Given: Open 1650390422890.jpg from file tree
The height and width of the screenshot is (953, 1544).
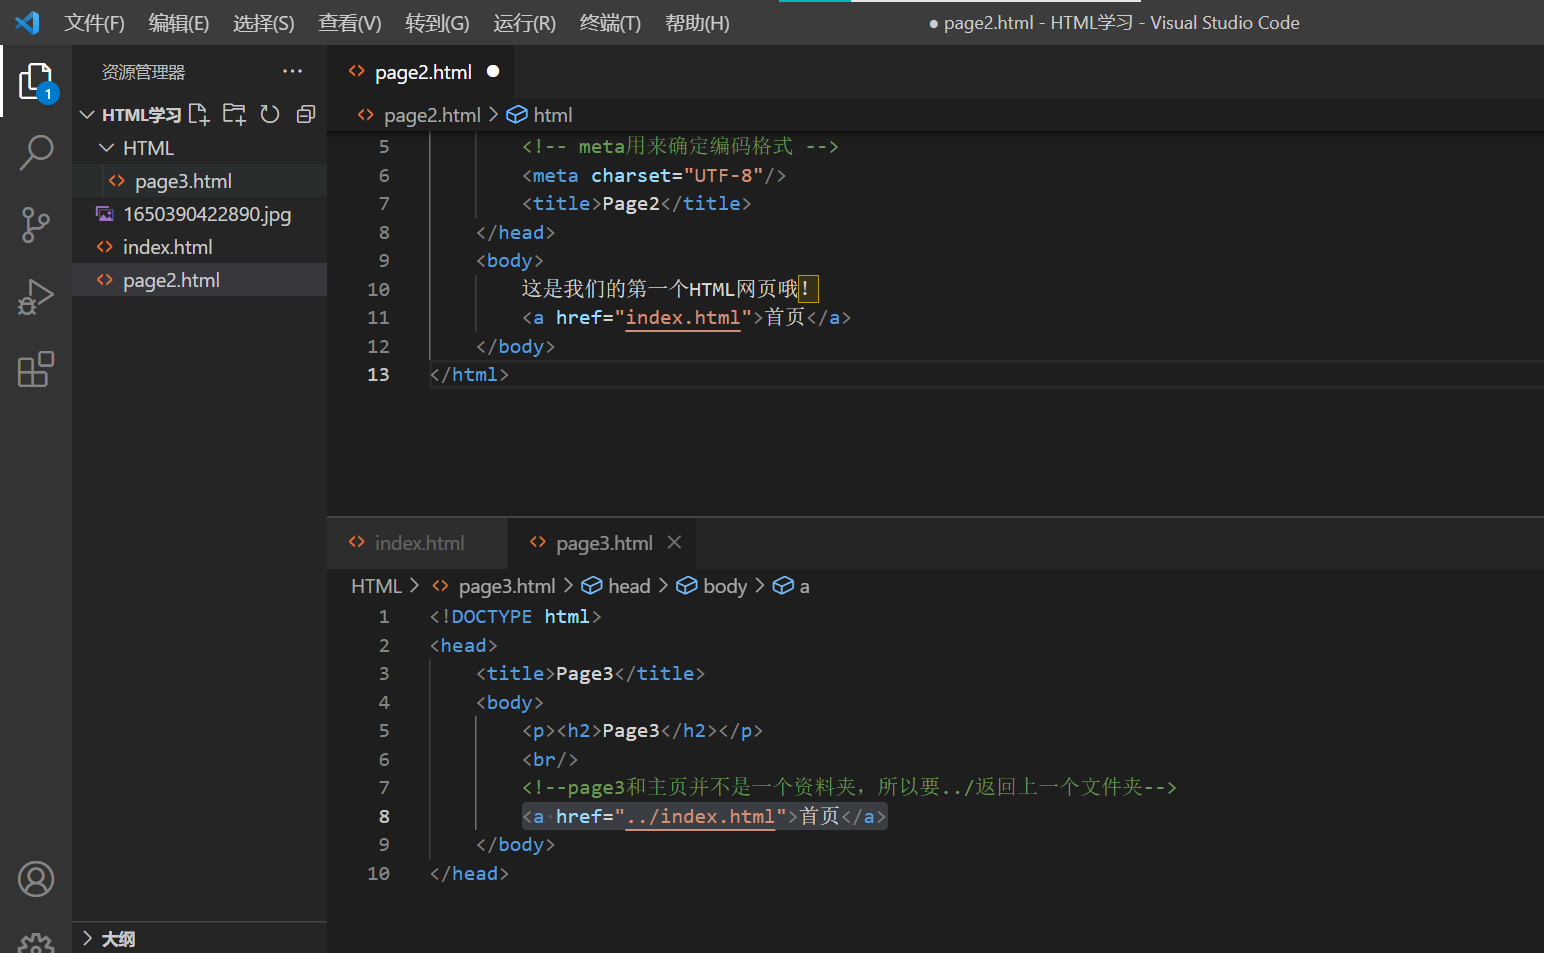Looking at the screenshot, I should click(206, 214).
